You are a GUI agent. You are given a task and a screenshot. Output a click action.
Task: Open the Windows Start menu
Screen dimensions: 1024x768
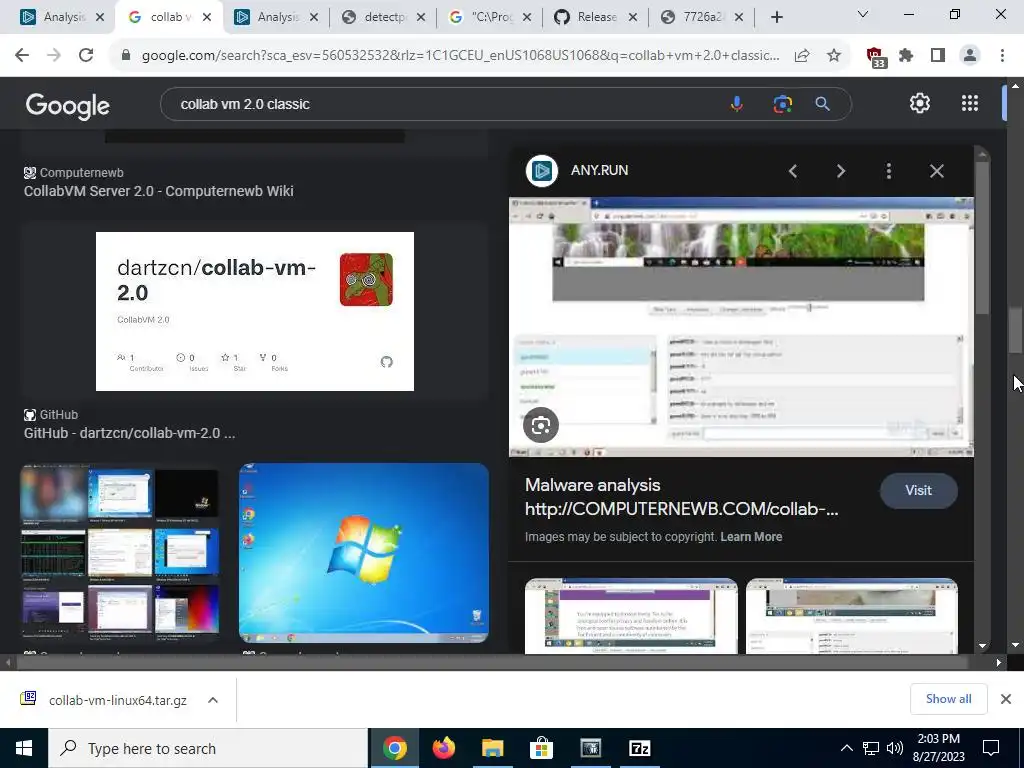[x=24, y=748]
